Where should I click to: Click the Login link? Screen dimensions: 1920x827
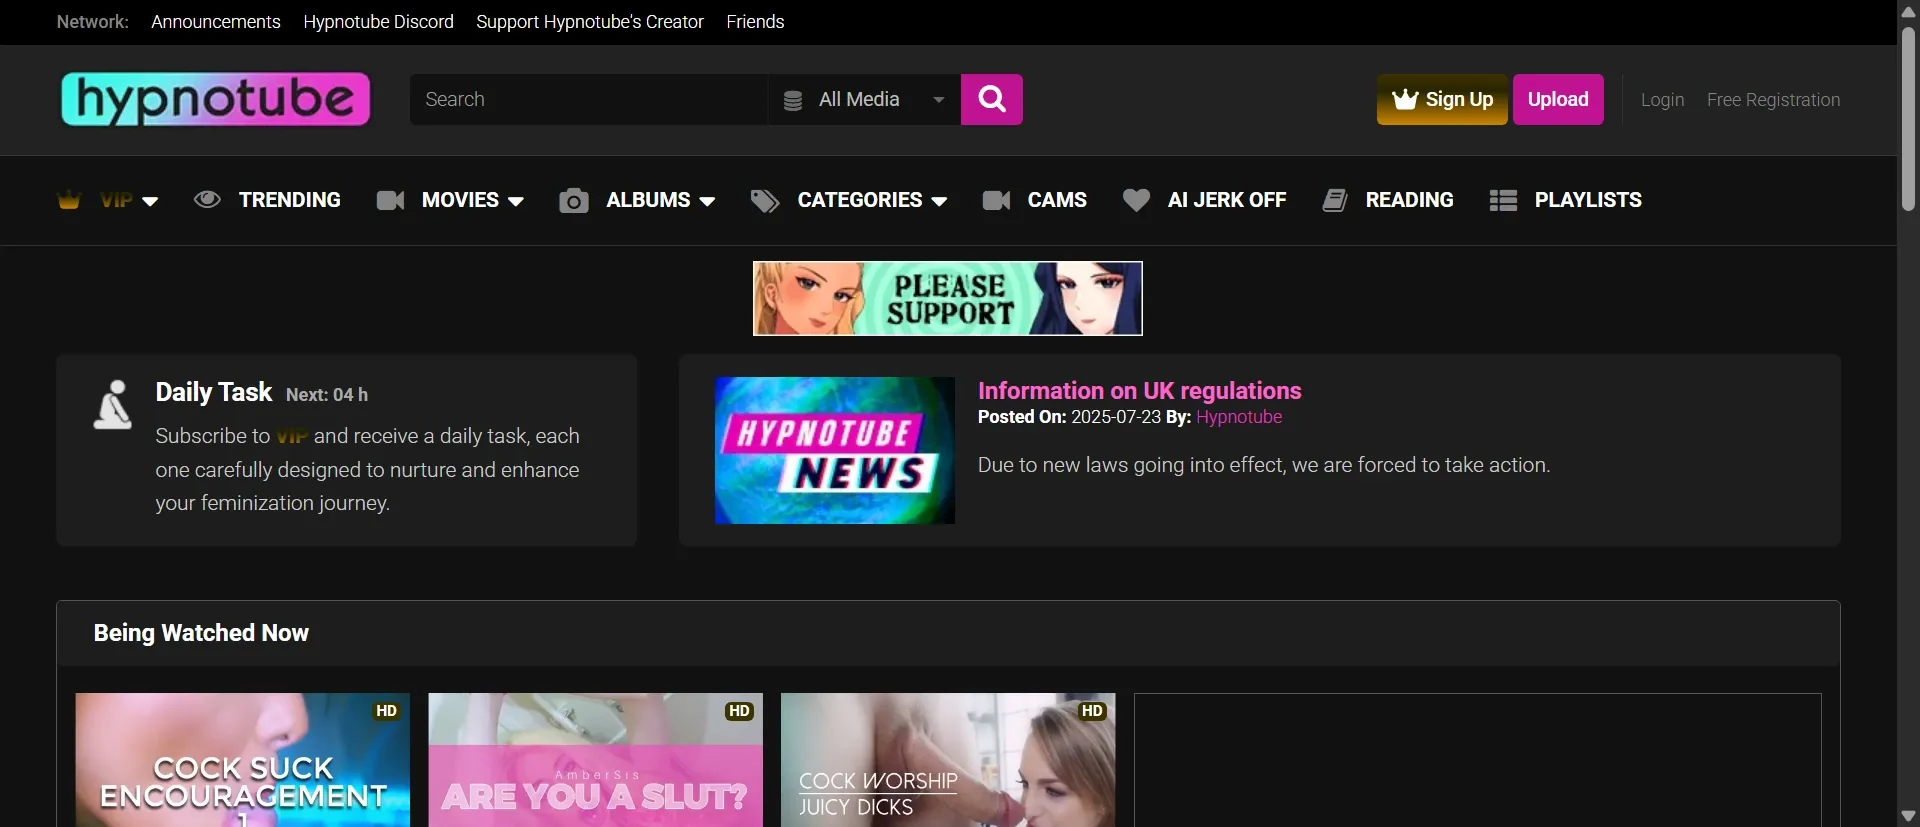[1662, 100]
